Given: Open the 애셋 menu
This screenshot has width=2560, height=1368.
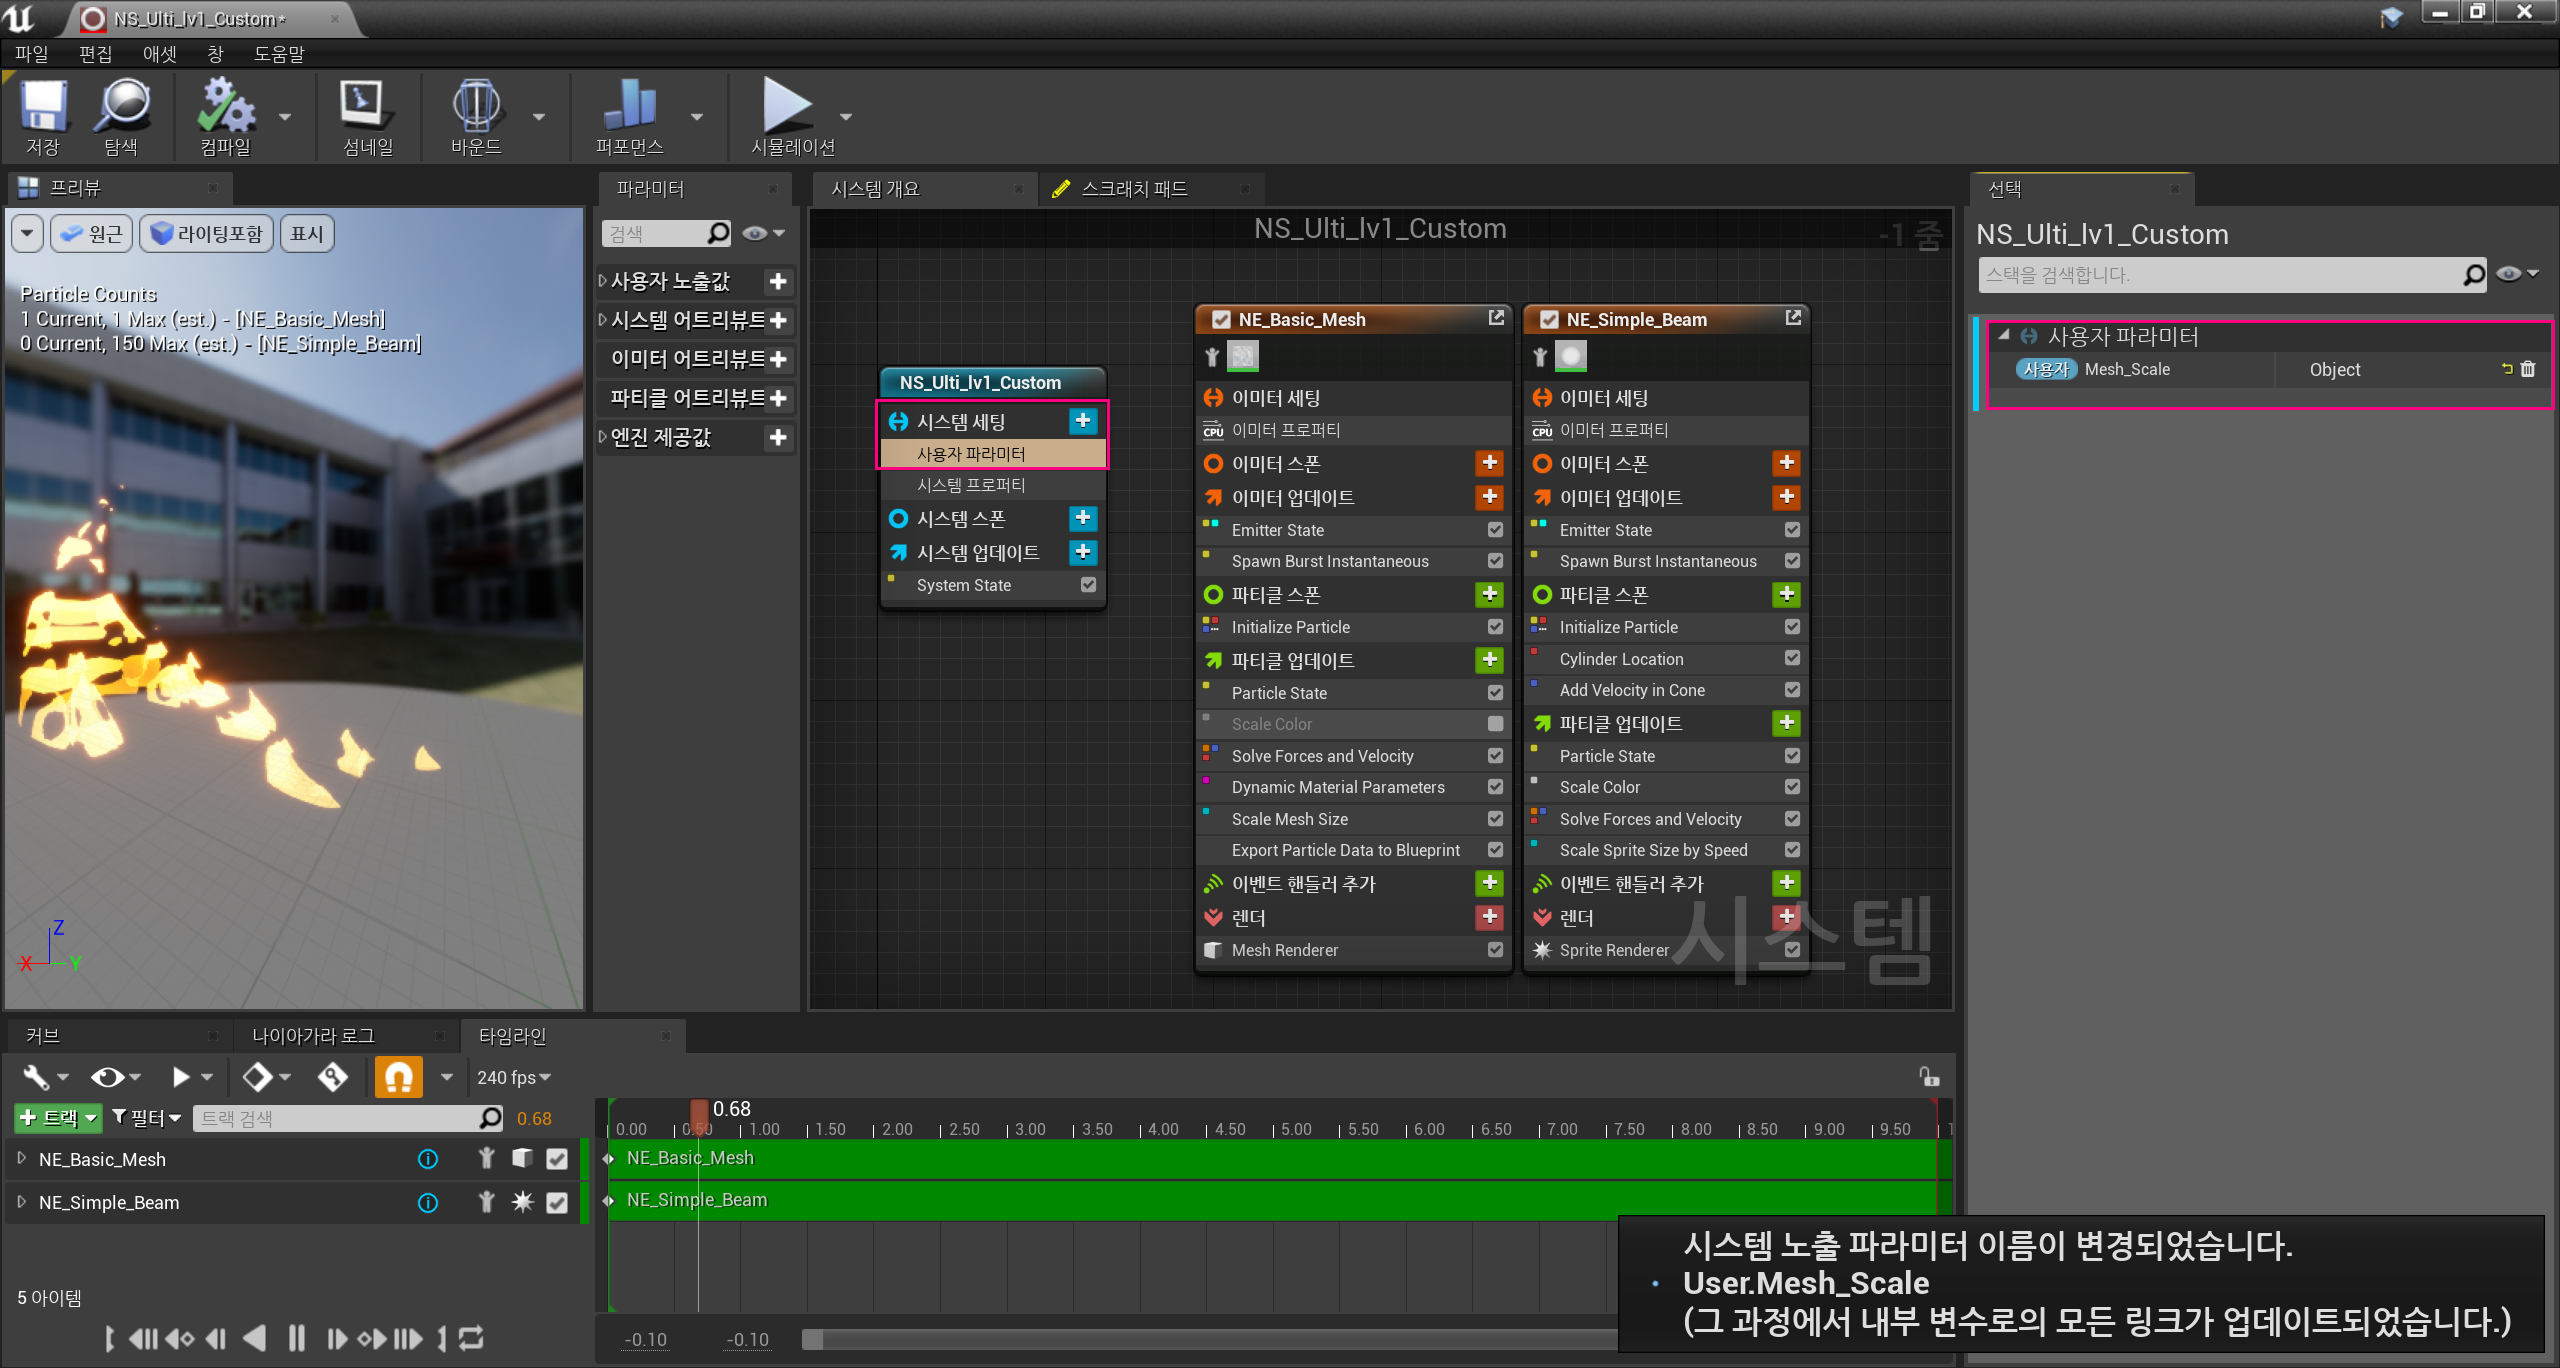Looking at the screenshot, I should 159,54.
